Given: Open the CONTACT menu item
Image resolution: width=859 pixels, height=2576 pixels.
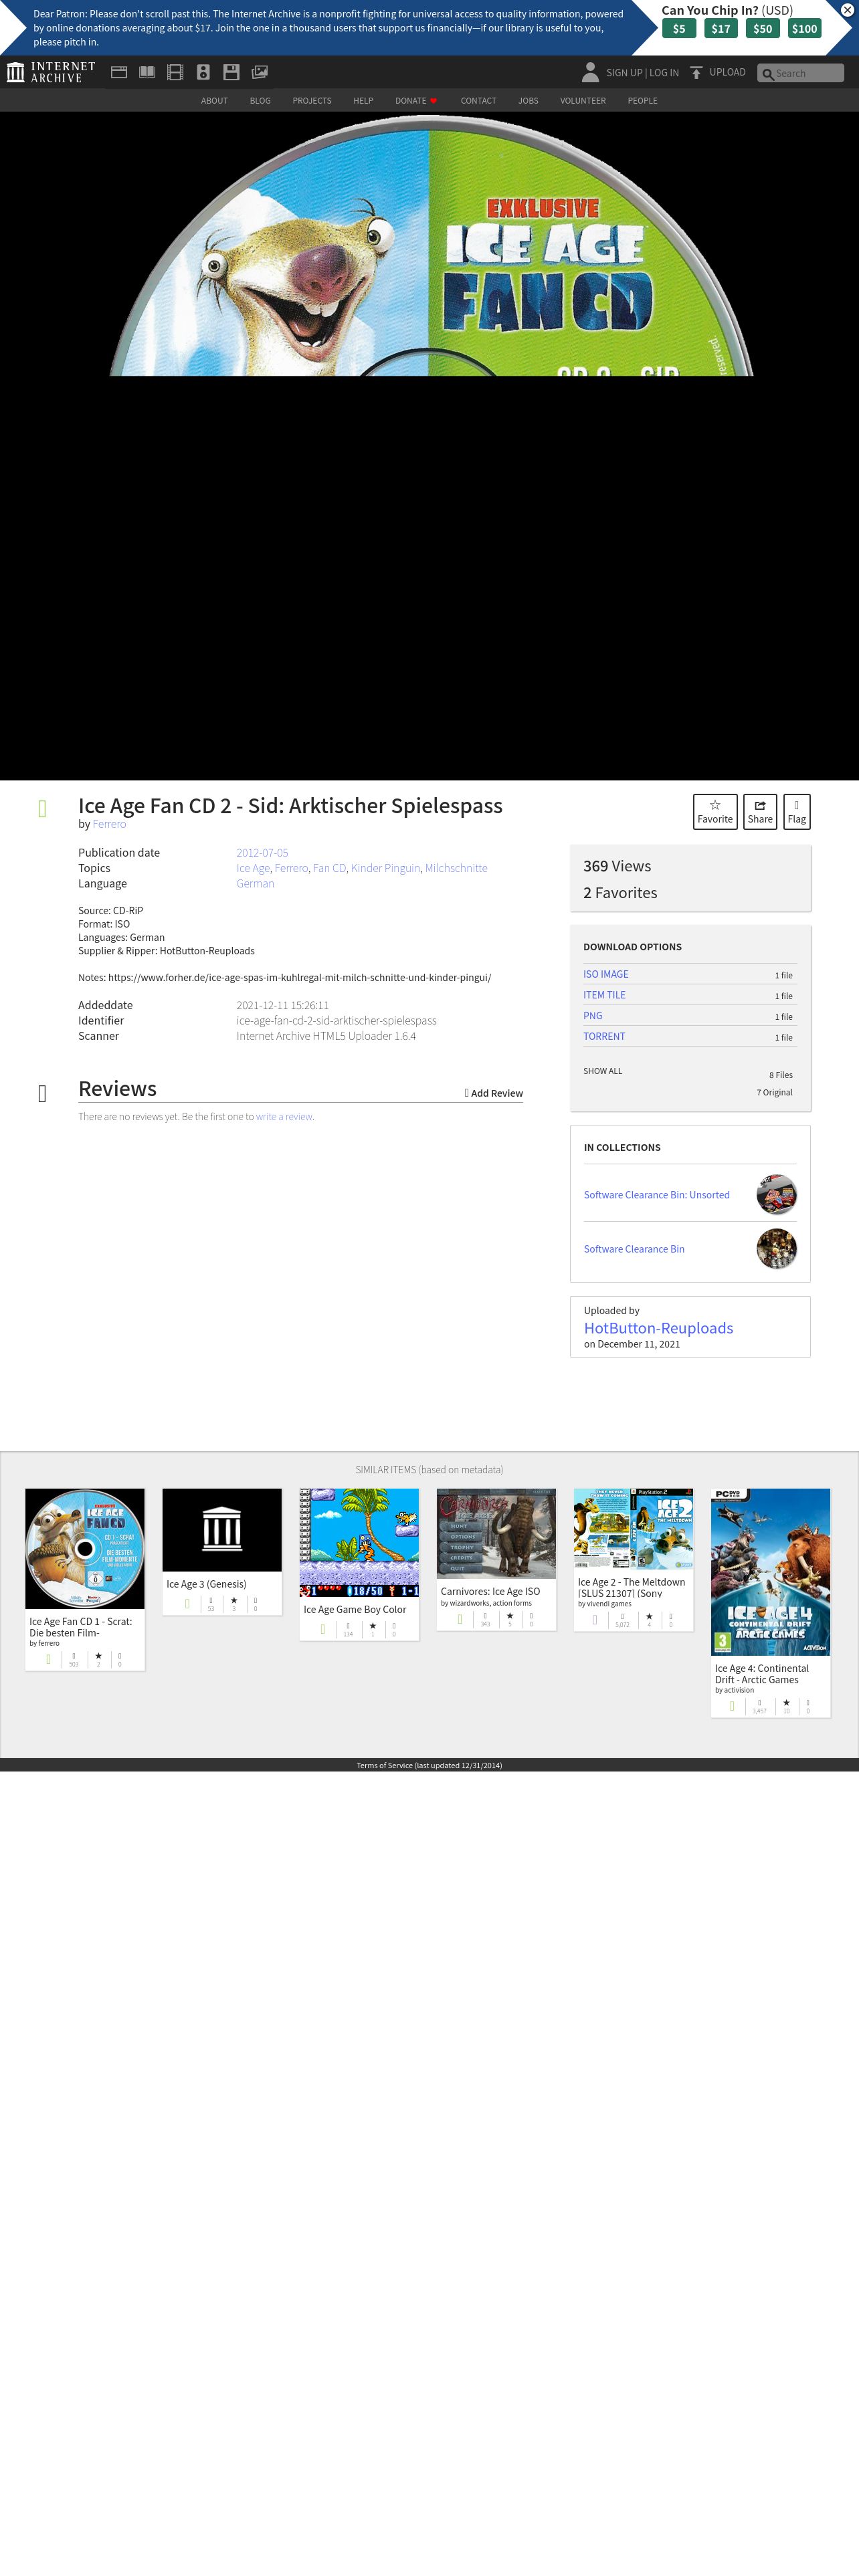Looking at the screenshot, I should [x=478, y=101].
